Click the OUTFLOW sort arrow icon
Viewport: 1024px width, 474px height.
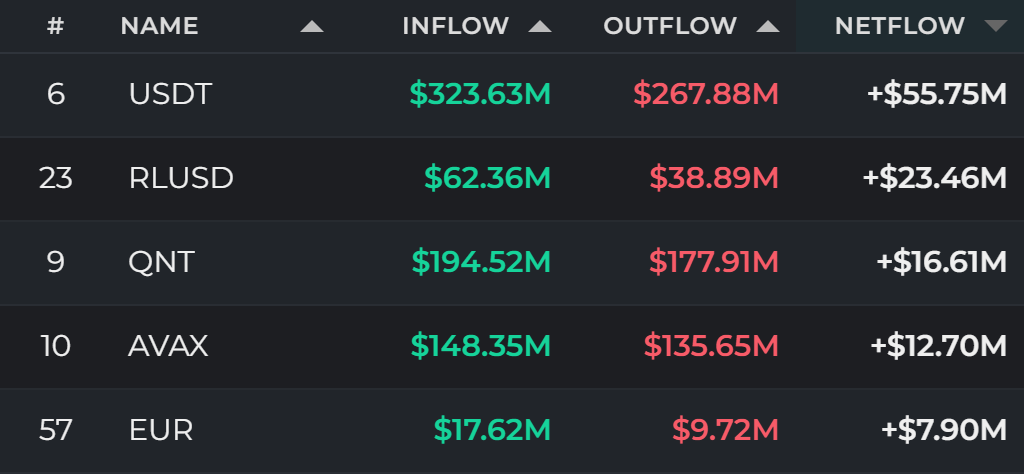[768, 26]
